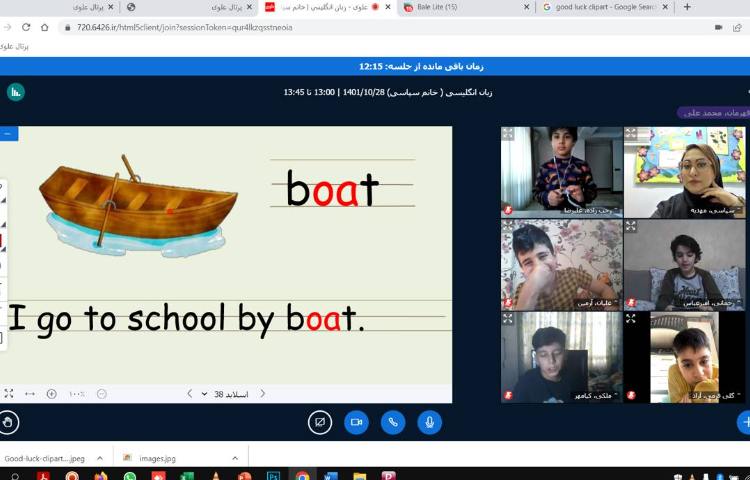
Task: Raise your hand in the session
Action: click(x=8, y=422)
